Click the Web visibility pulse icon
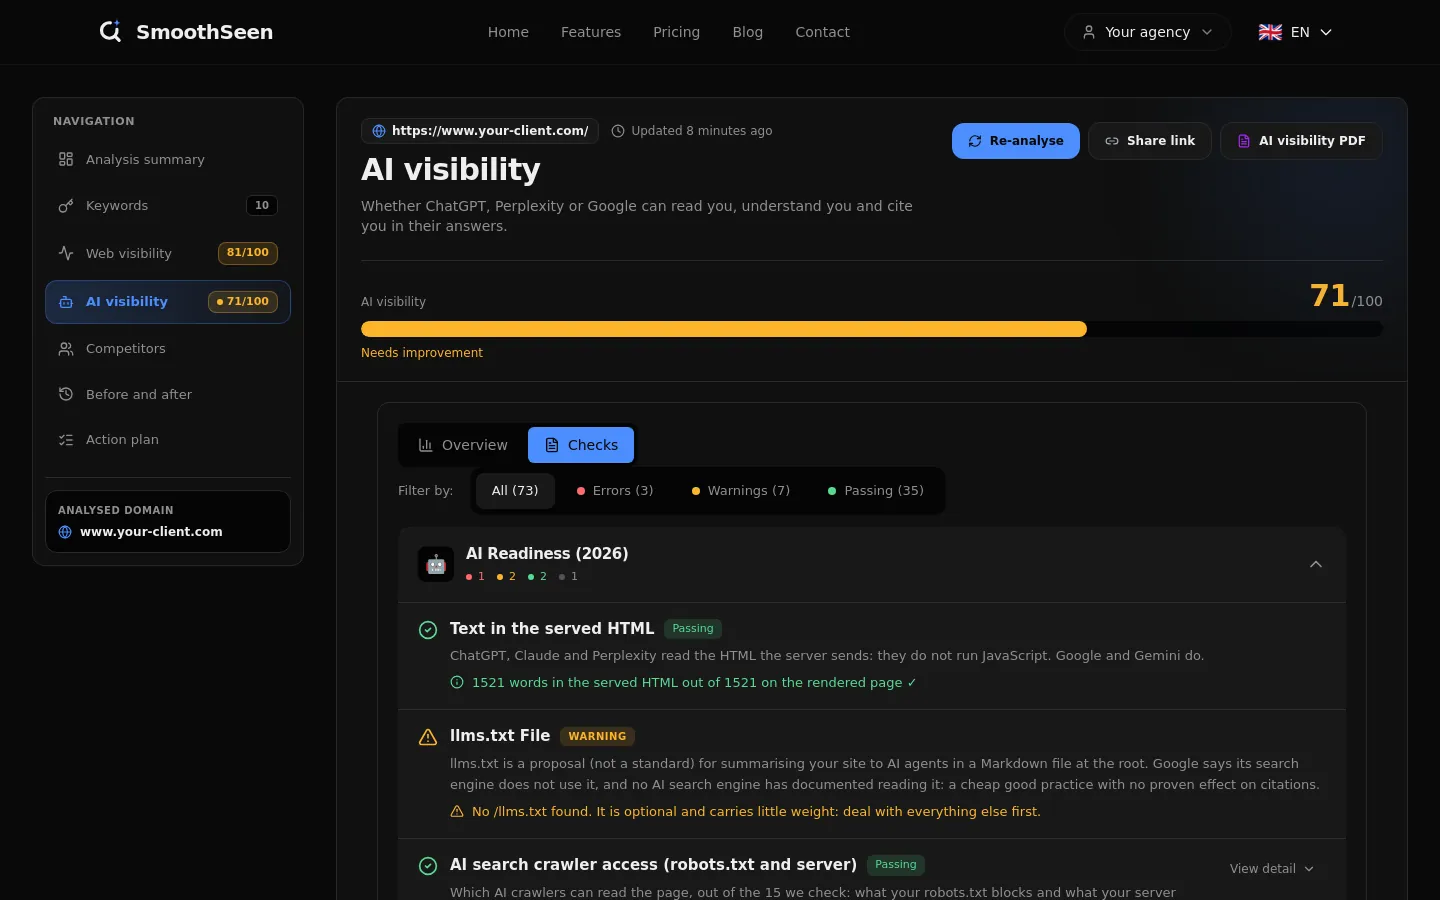This screenshot has width=1440, height=900. pyautogui.click(x=66, y=253)
